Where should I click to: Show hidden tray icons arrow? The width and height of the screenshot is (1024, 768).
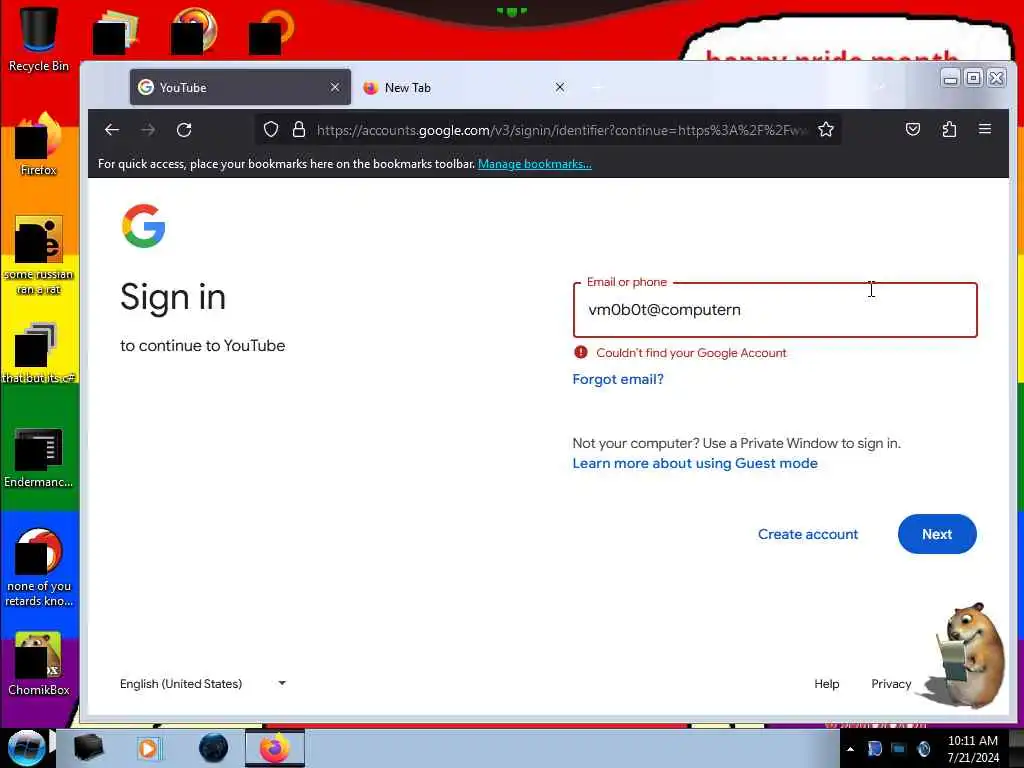pyautogui.click(x=850, y=749)
